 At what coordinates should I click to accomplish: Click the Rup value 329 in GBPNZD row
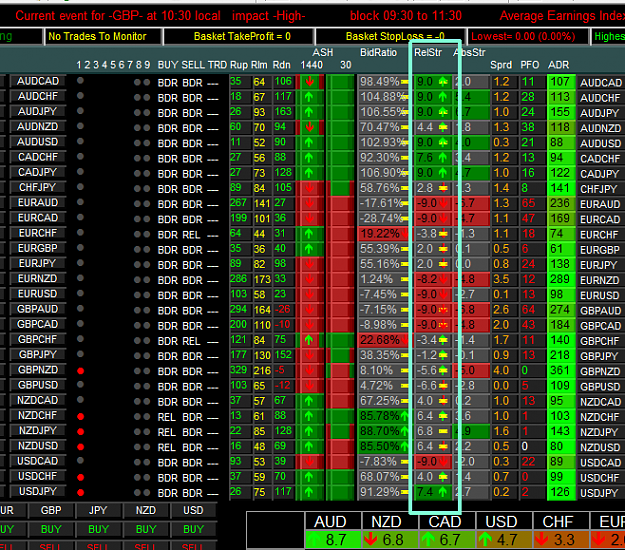[x=238, y=370]
